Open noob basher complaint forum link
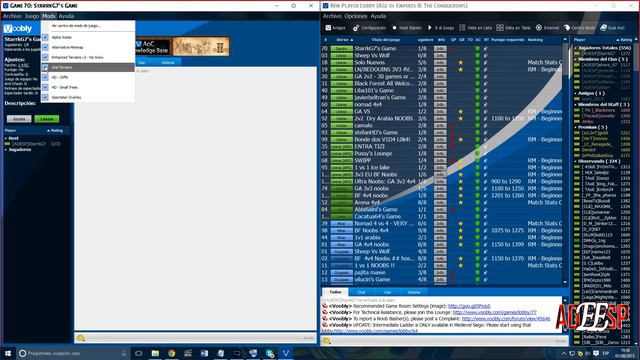The width and height of the screenshot is (640, 360). click(506, 319)
